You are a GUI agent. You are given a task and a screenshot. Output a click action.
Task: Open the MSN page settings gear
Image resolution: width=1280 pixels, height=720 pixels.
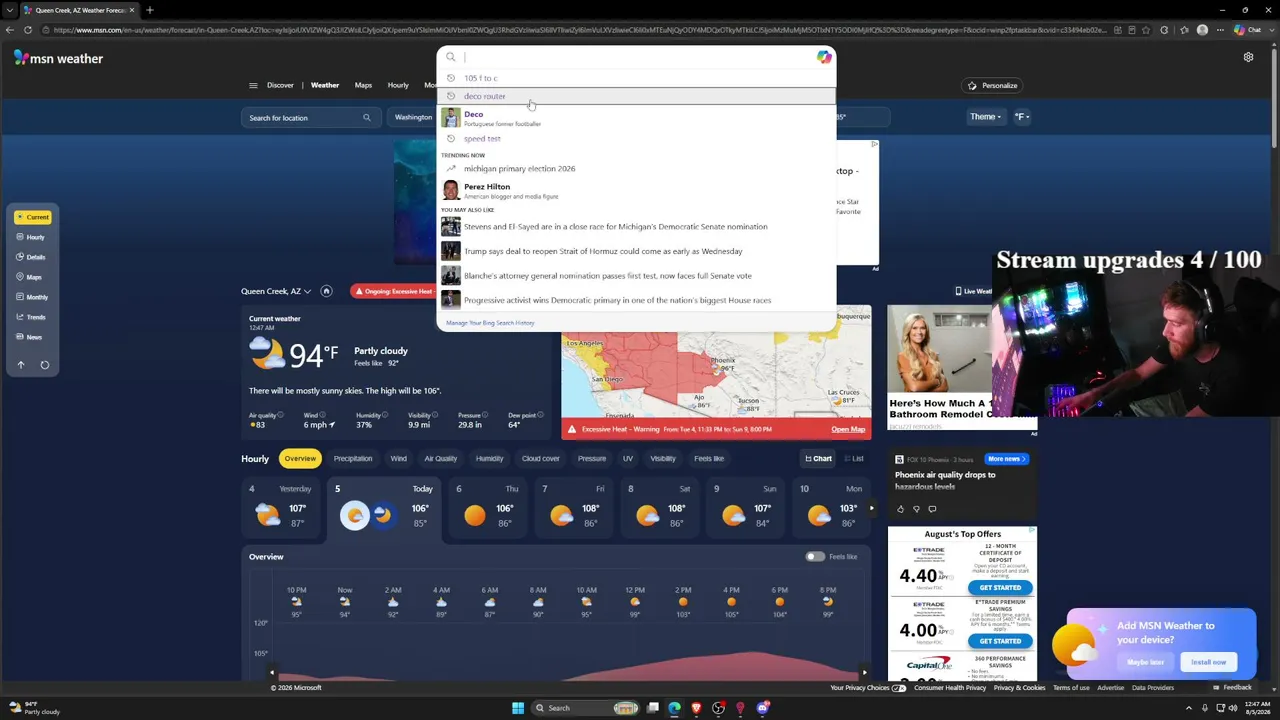click(1248, 58)
